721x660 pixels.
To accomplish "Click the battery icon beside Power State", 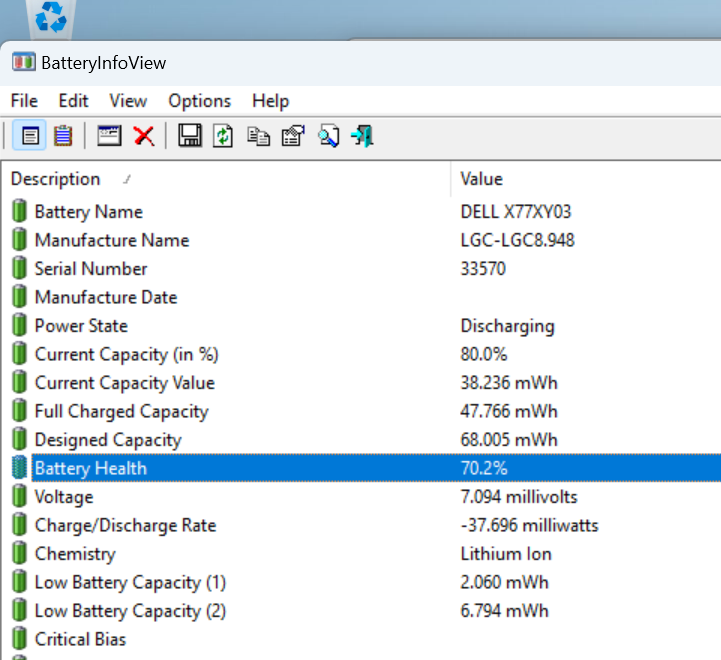I will (19, 325).
